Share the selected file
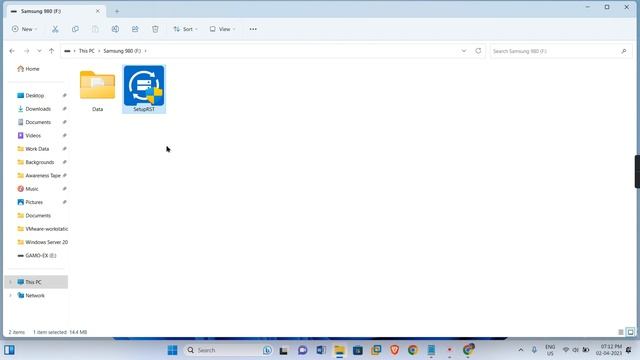Viewport: 640px width, 360px height. pos(135,29)
